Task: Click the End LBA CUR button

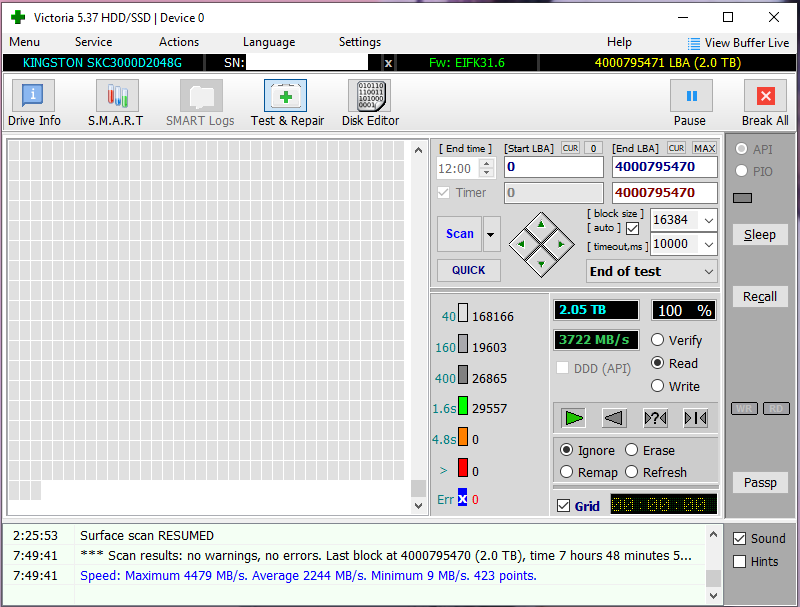Action: (x=677, y=148)
